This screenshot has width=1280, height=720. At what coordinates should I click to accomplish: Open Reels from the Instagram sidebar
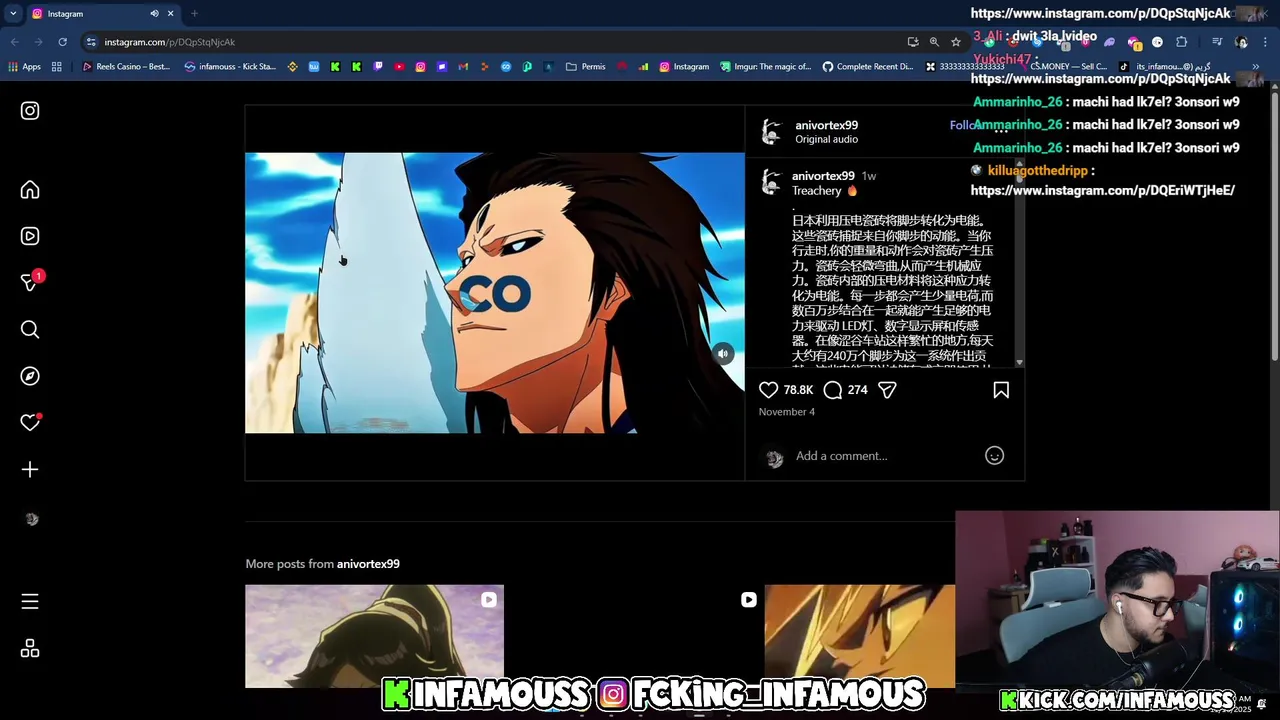point(30,236)
